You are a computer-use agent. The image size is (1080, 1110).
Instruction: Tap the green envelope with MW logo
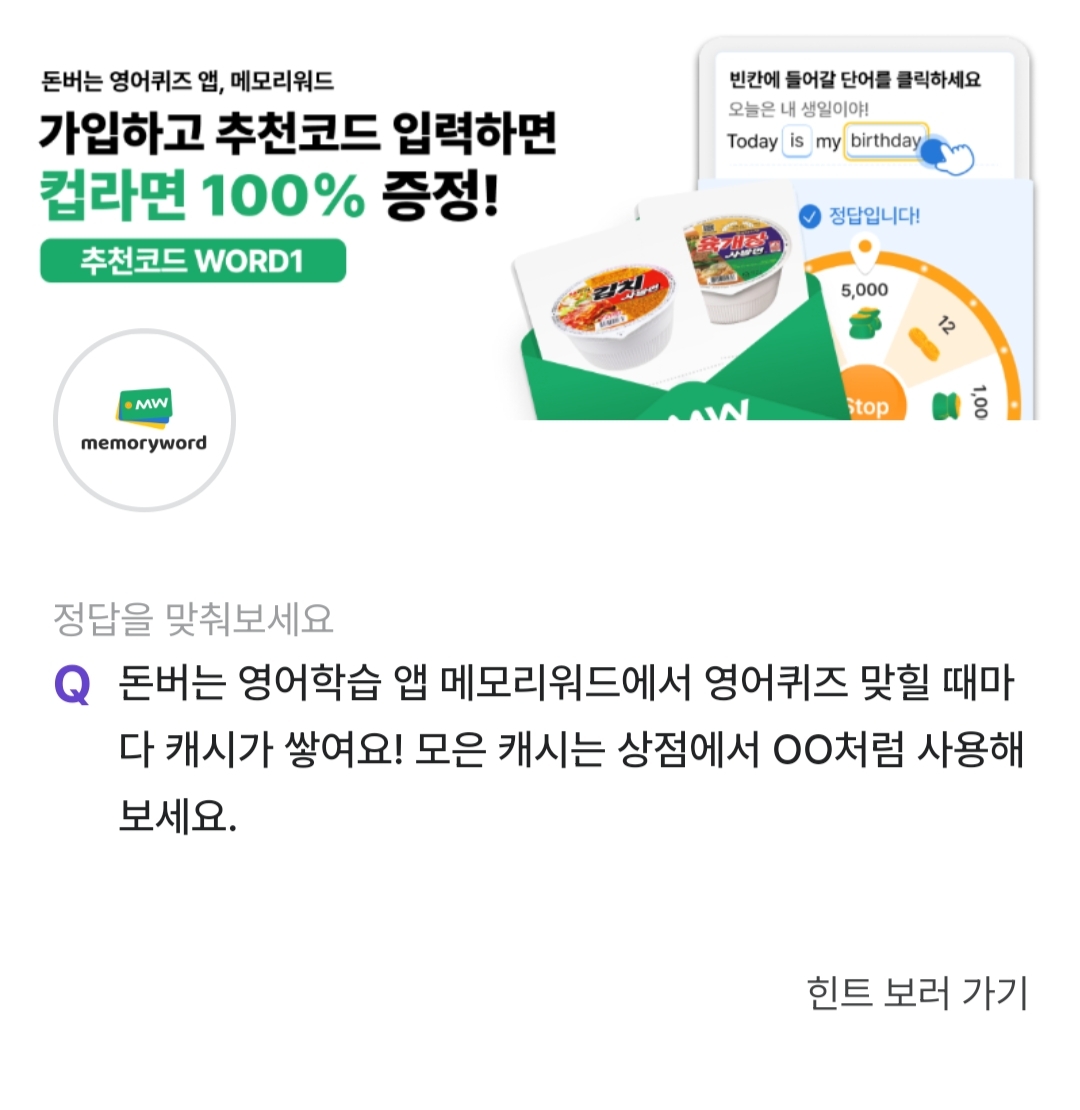pos(679,368)
